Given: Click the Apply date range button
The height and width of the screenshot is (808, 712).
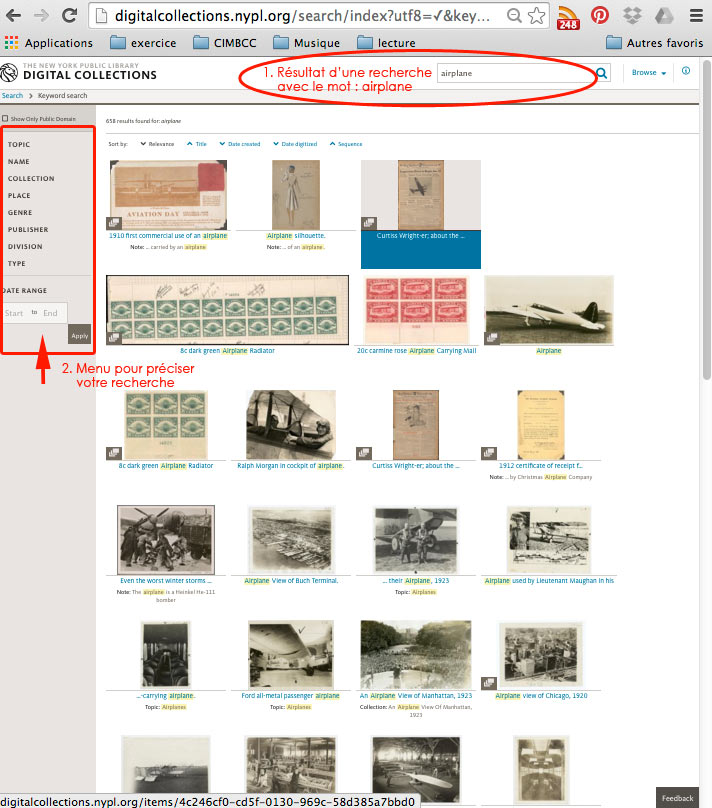Looking at the screenshot, I should tap(79, 335).
